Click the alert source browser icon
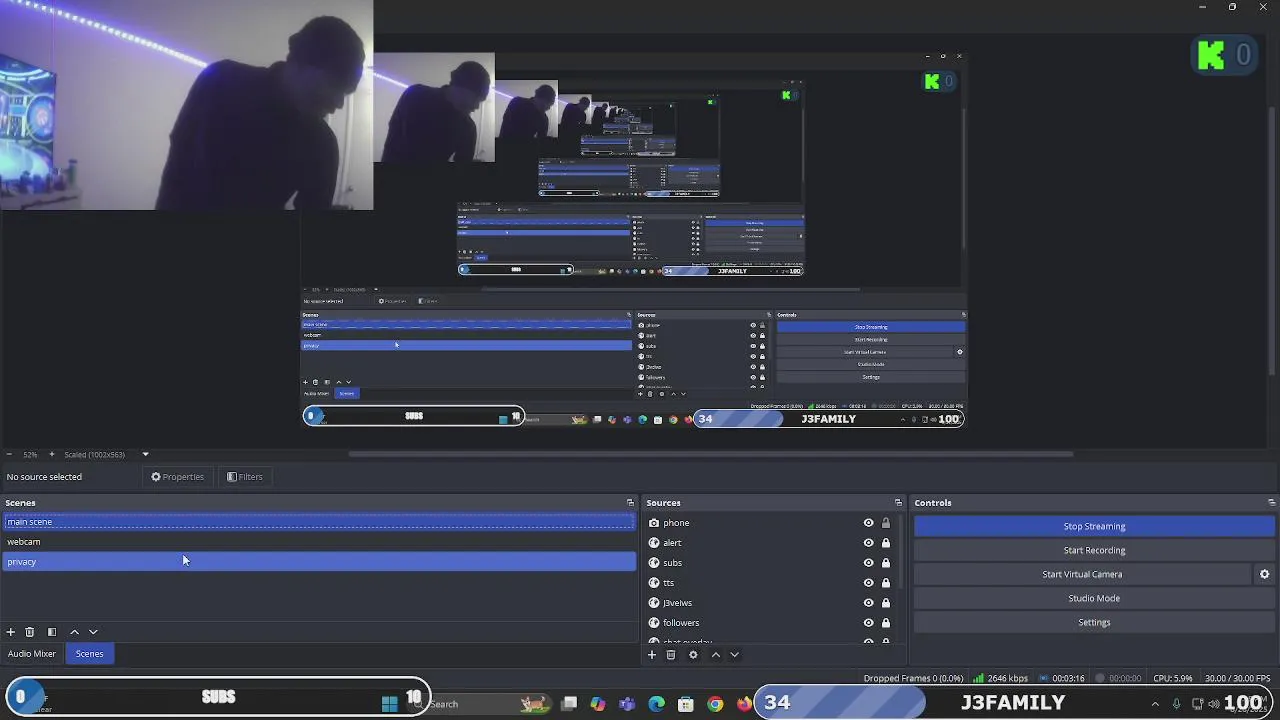The image size is (1280, 720). click(x=654, y=543)
